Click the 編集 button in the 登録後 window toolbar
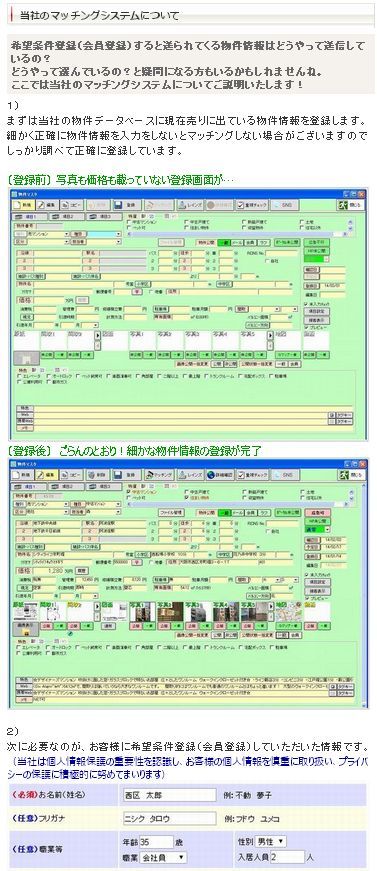 click(47, 475)
